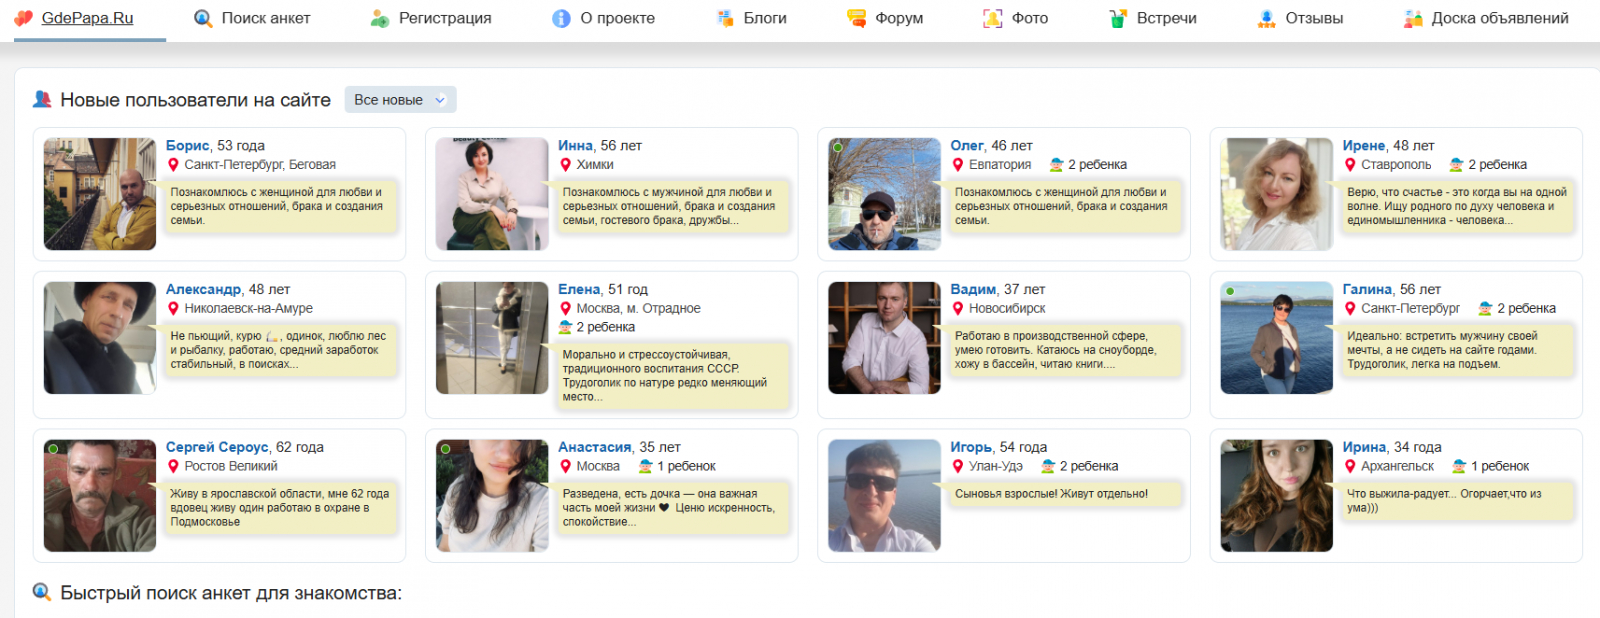Open Борис profile name link
Screen dimensions: 1600x618
click(187, 146)
